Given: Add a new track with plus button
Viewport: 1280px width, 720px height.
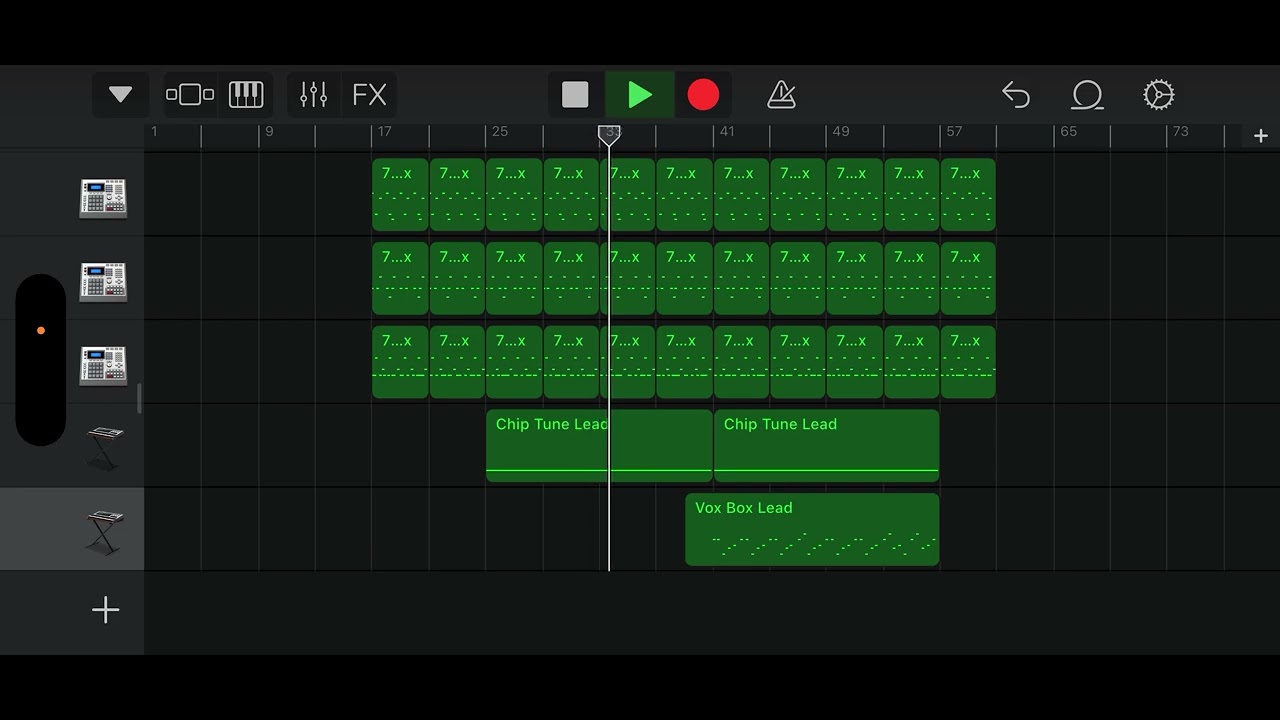Looking at the screenshot, I should pyautogui.click(x=105, y=610).
